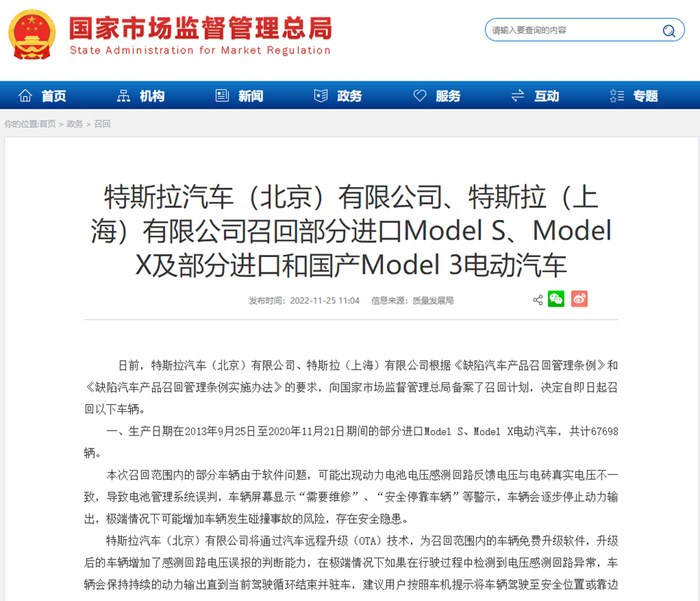The image size is (700, 601).
Task: Click the source text 信息来源: 质量发展局
Action: pyautogui.click(x=412, y=300)
